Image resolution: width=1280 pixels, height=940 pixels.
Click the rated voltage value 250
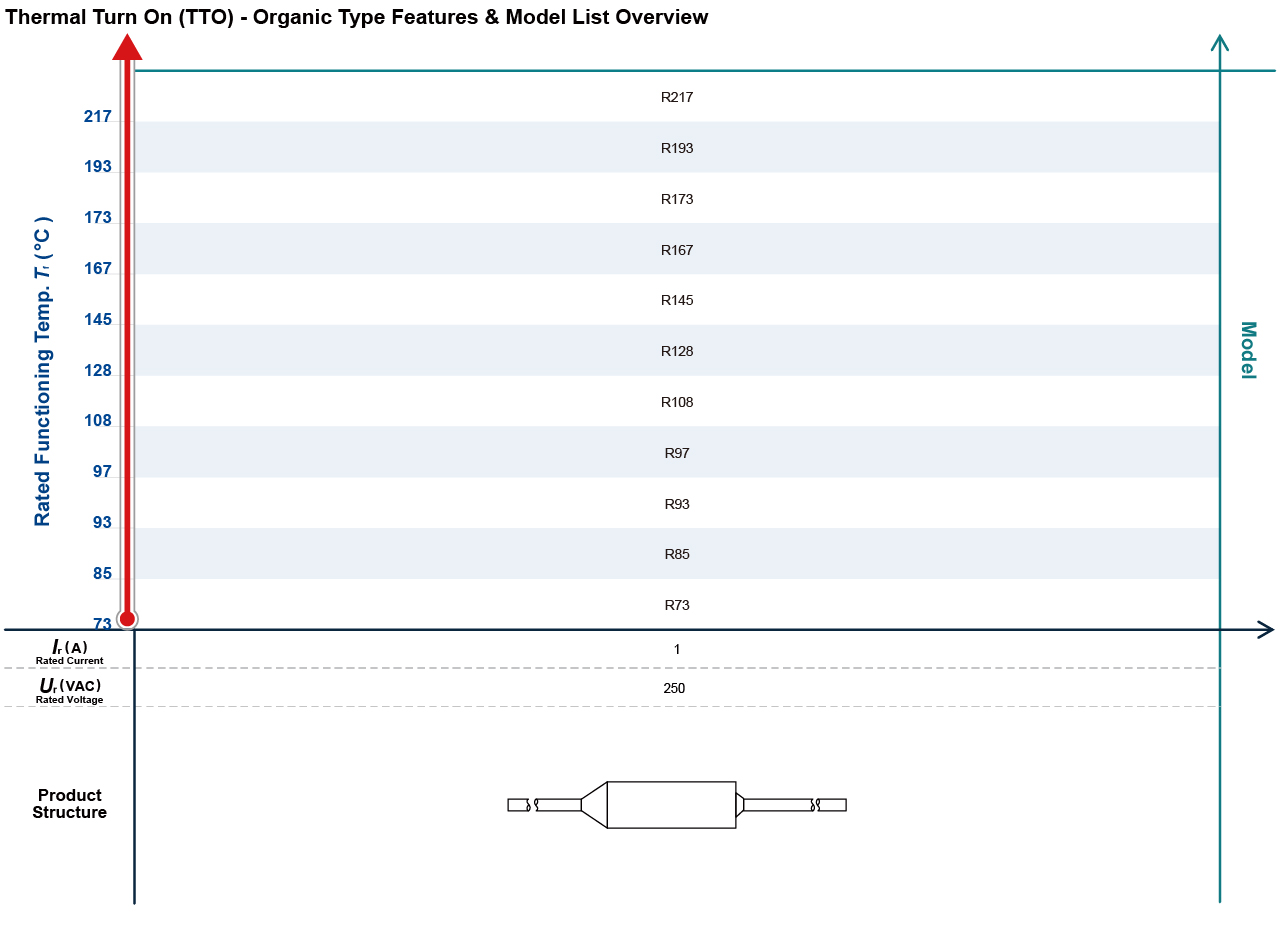click(x=674, y=688)
